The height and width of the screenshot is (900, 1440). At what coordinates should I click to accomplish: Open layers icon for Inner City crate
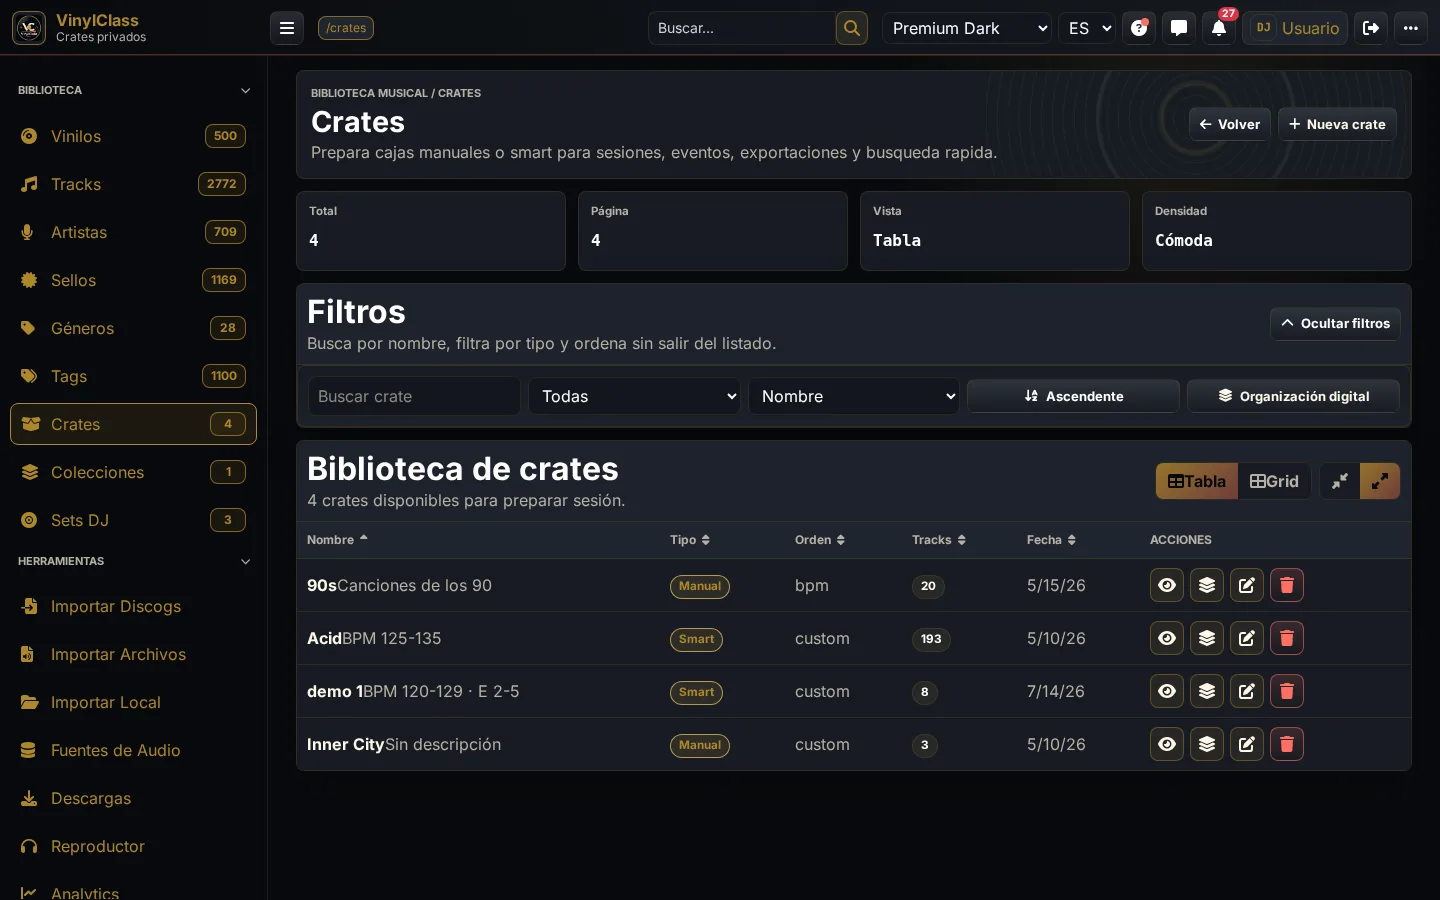coord(1207,744)
